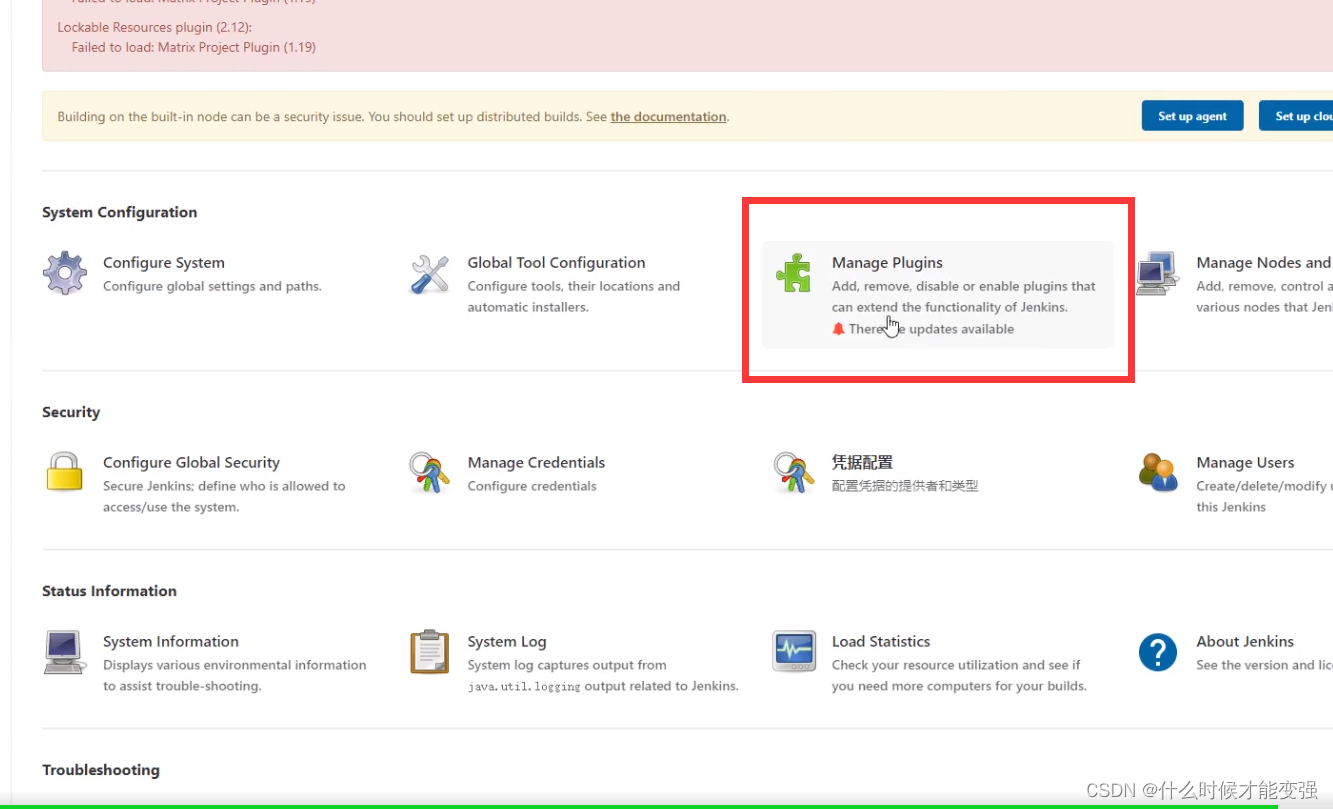Click the Status Information section heading

[x=109, y=591]
